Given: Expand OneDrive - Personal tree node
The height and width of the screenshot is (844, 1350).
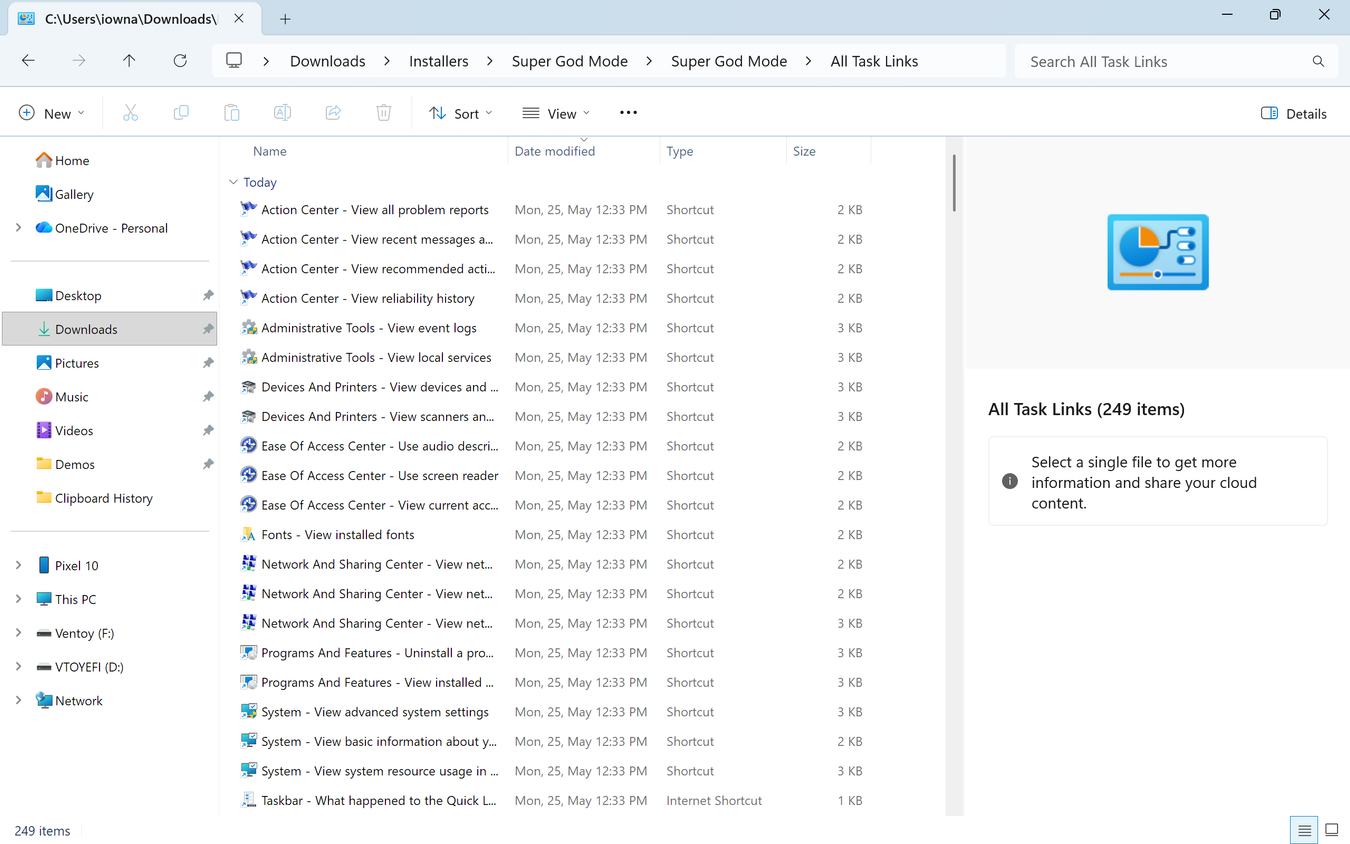Looking at the screenshot, I should (x=18, y=228).
